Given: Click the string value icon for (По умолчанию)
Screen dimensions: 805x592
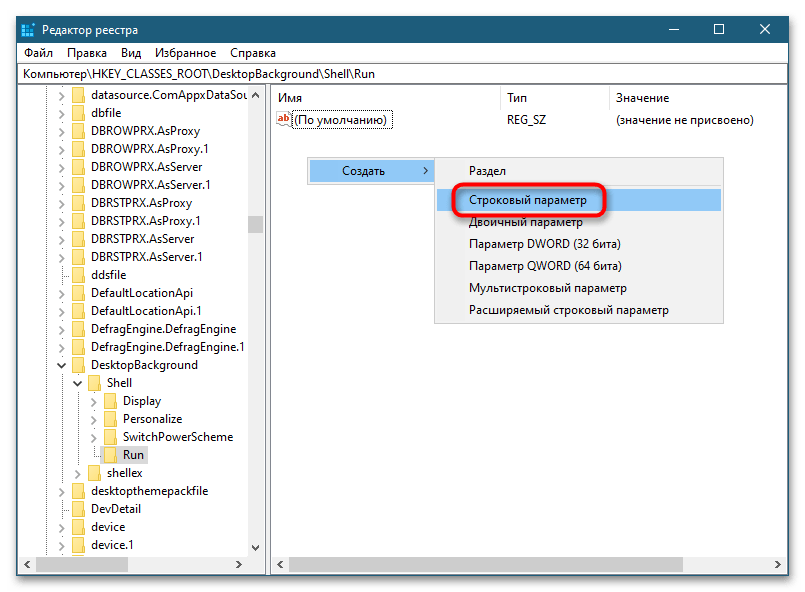Looking at the screenshot, I should pyautogui.click(x=283, y=120).
